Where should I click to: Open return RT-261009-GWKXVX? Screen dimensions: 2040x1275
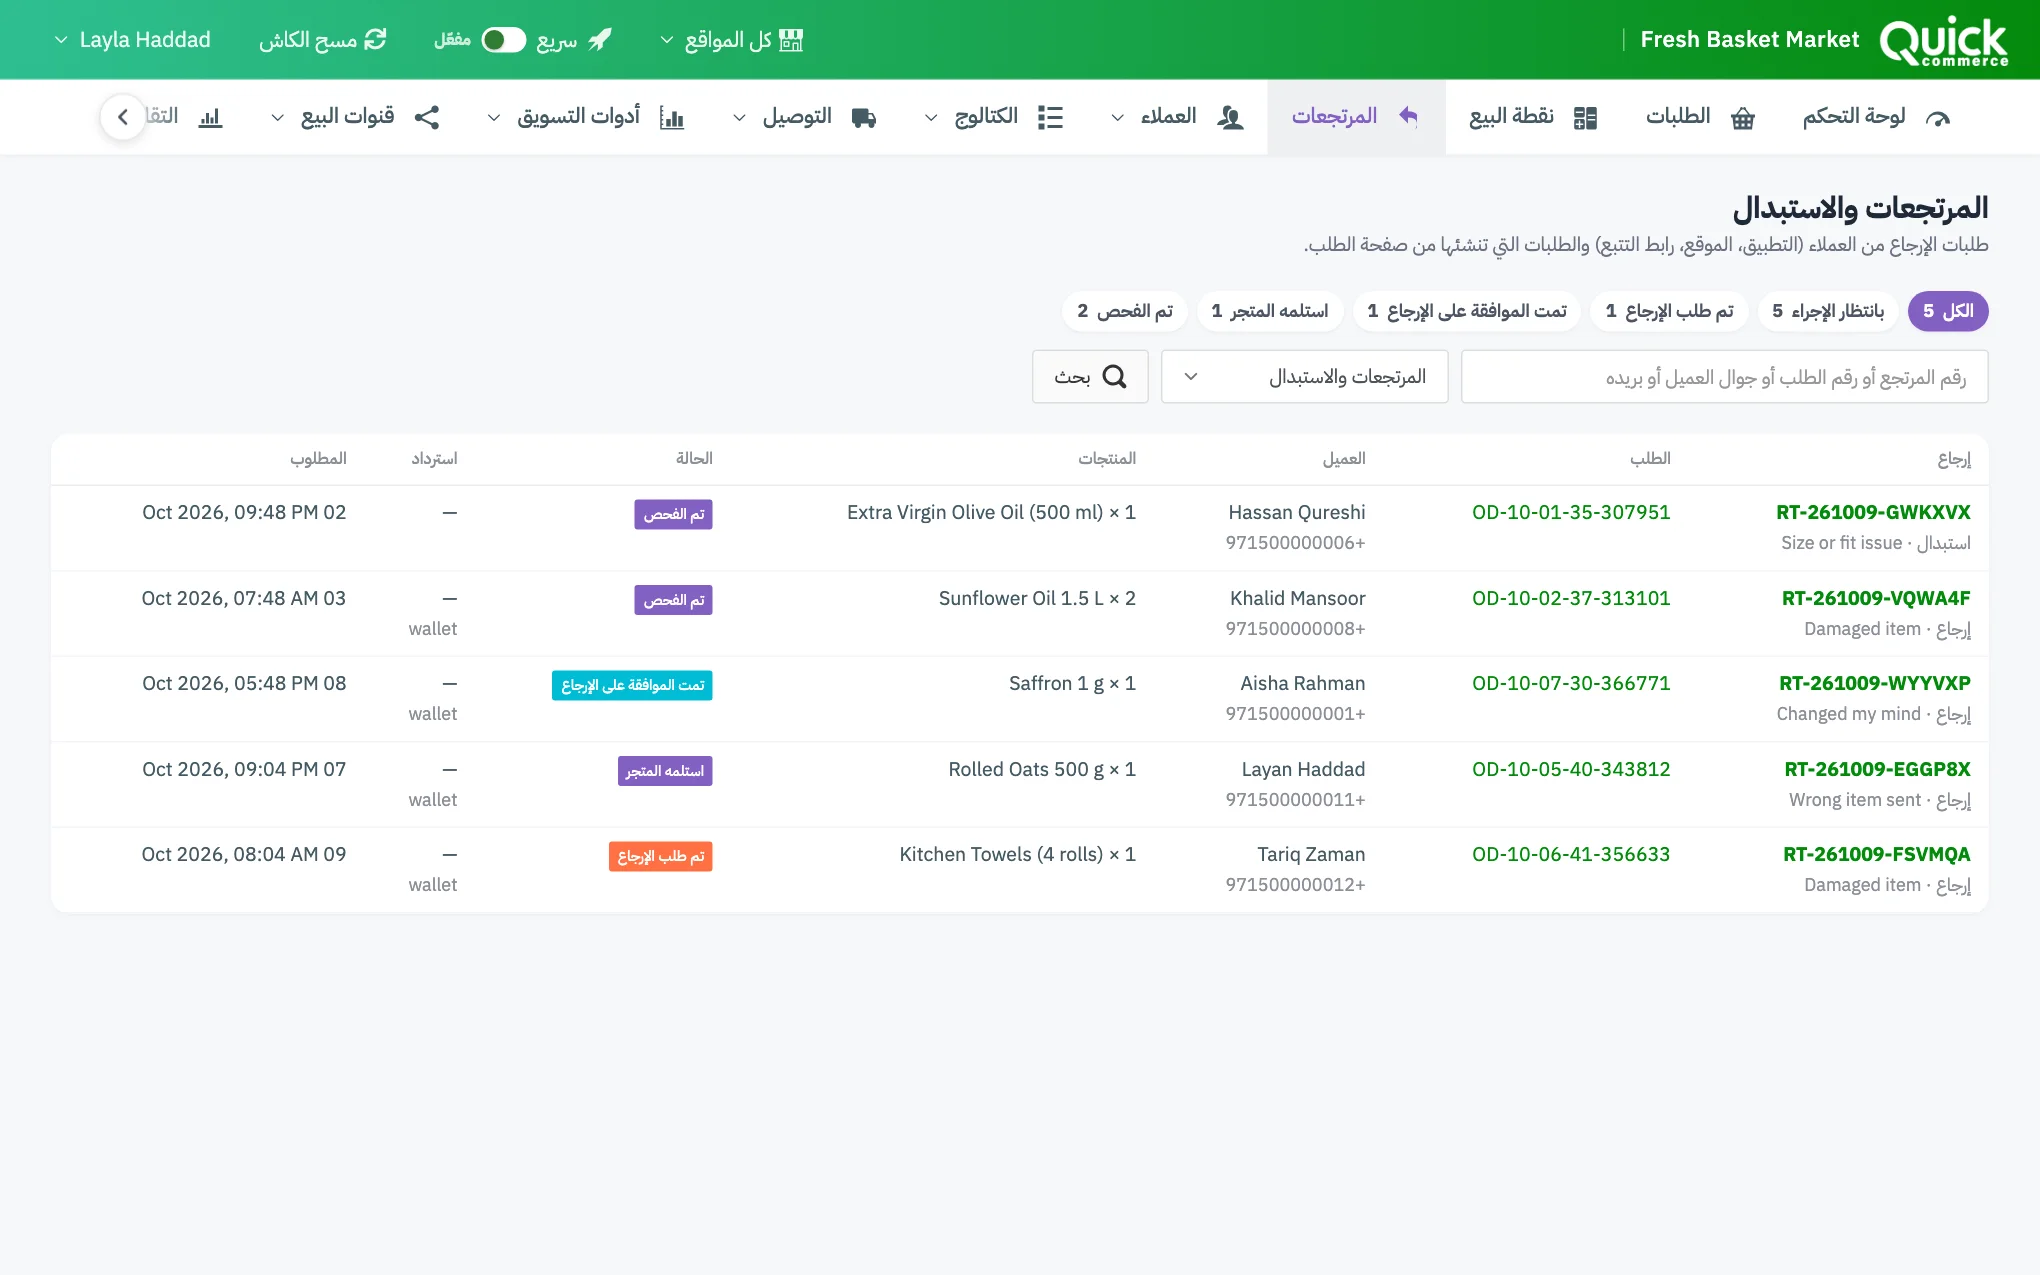click(1873, 512)
